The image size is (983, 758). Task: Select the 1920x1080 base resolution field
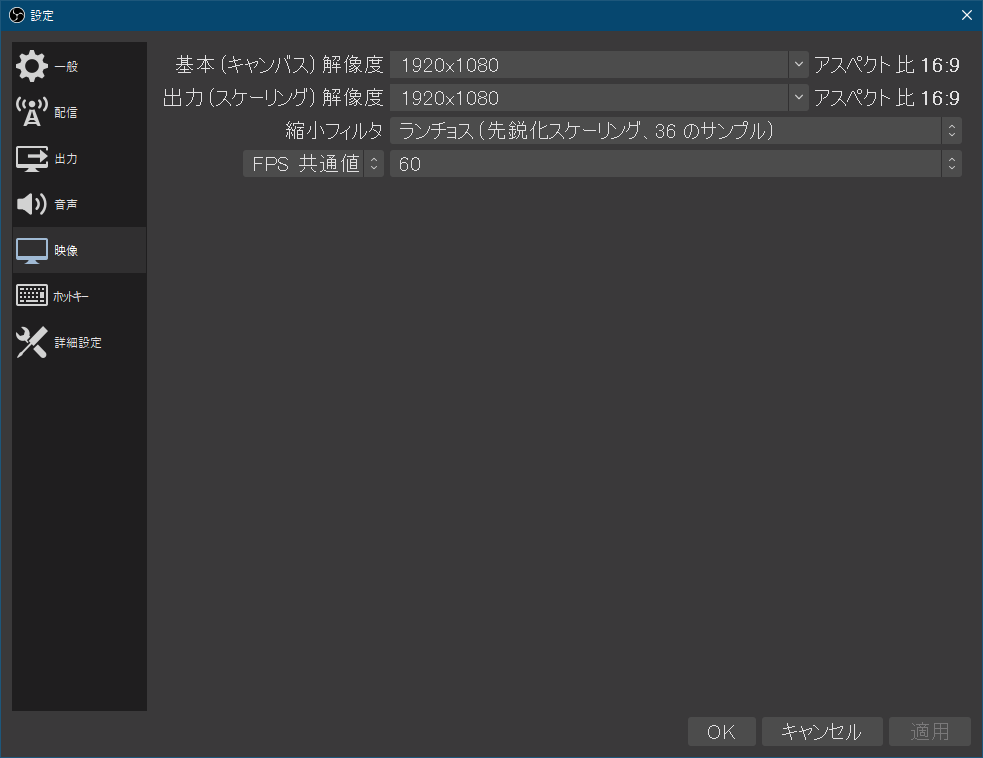pyautogui.click(x=590, y=64)
